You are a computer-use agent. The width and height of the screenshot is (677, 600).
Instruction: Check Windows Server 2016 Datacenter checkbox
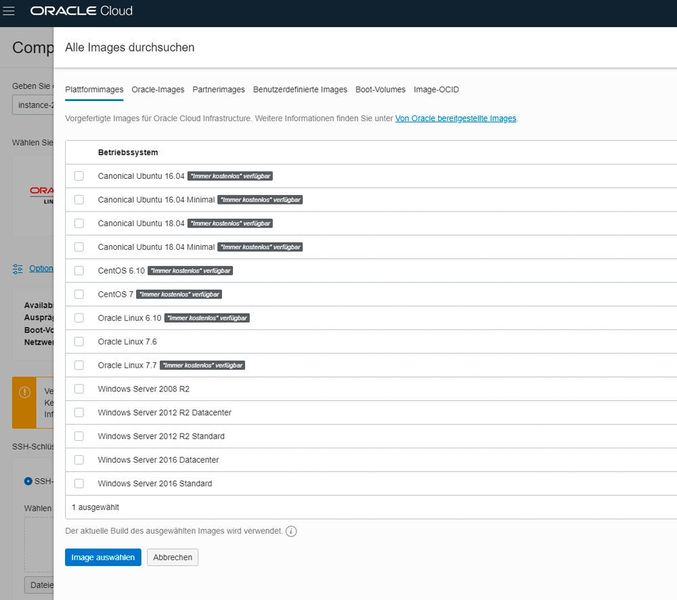pos(79,460)
